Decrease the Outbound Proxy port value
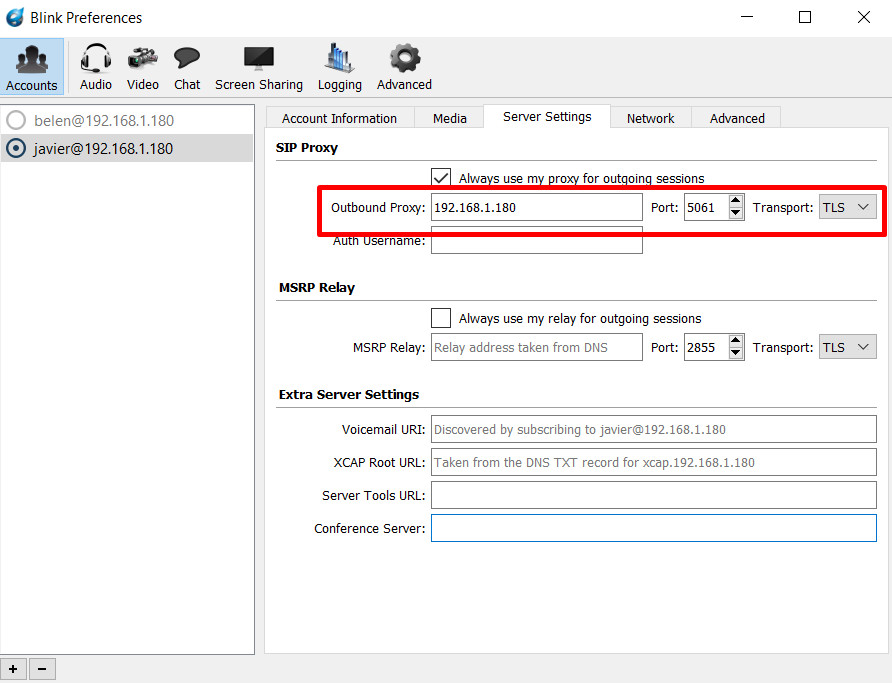 click(x=736, y=214)
